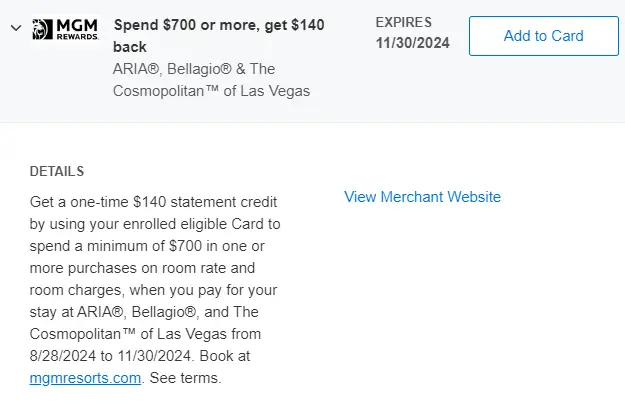Collapse the MGM offer details chevron
Viewport: 625px width, 402px height.
(x=15, y=28)
